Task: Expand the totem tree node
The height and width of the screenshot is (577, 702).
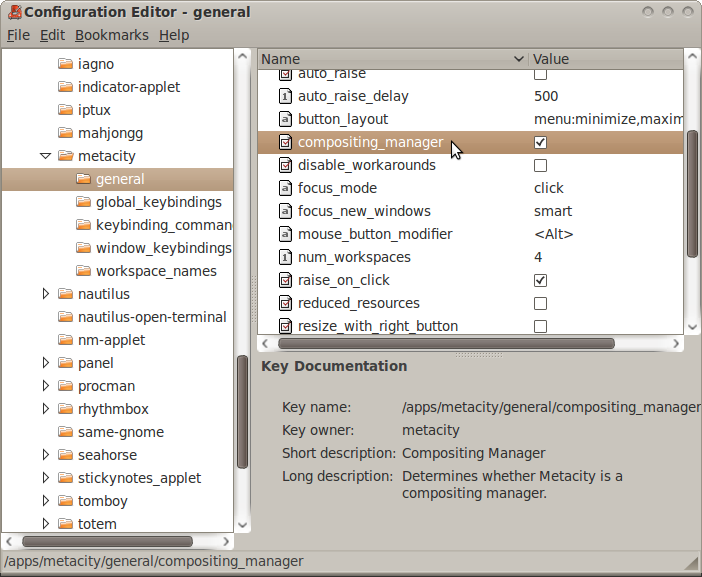Action: tap(46, 524)
